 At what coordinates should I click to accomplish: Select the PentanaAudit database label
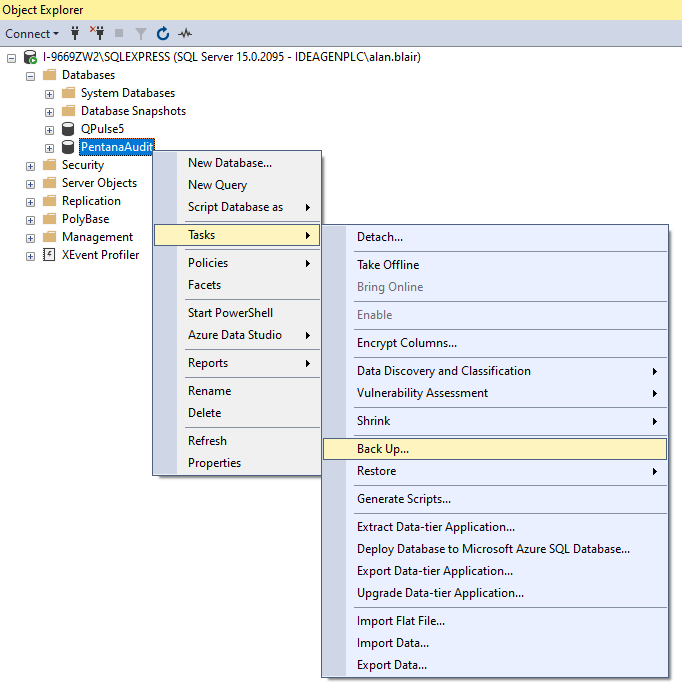coord(117,147)
